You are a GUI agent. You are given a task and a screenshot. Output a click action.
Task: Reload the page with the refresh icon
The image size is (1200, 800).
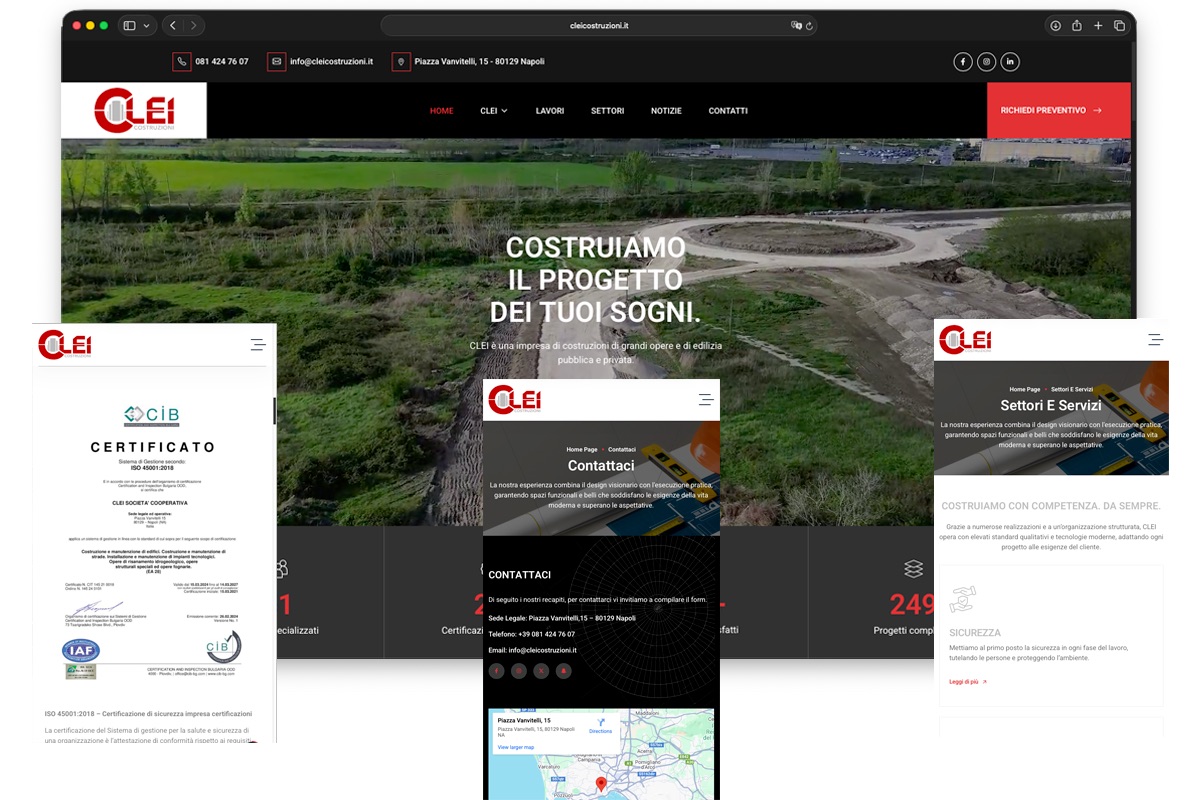point(809,26)
